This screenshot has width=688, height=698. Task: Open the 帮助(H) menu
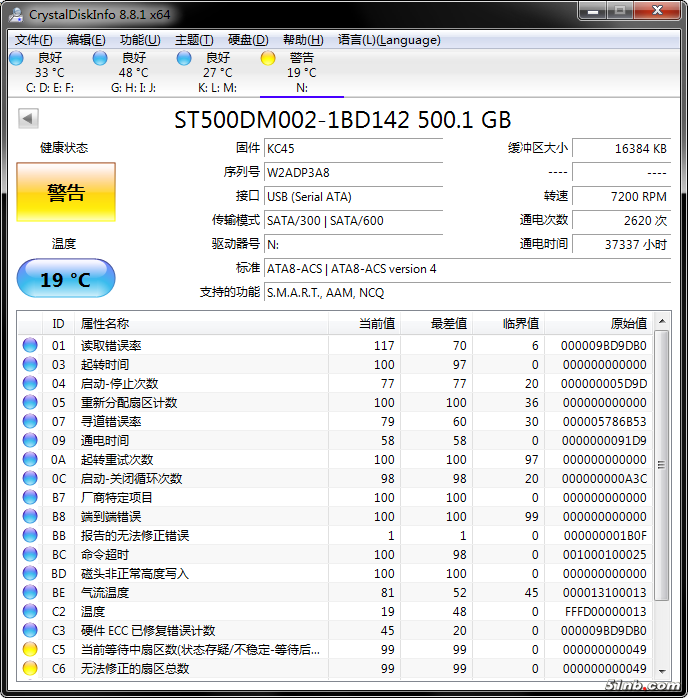tap(303, 40)
